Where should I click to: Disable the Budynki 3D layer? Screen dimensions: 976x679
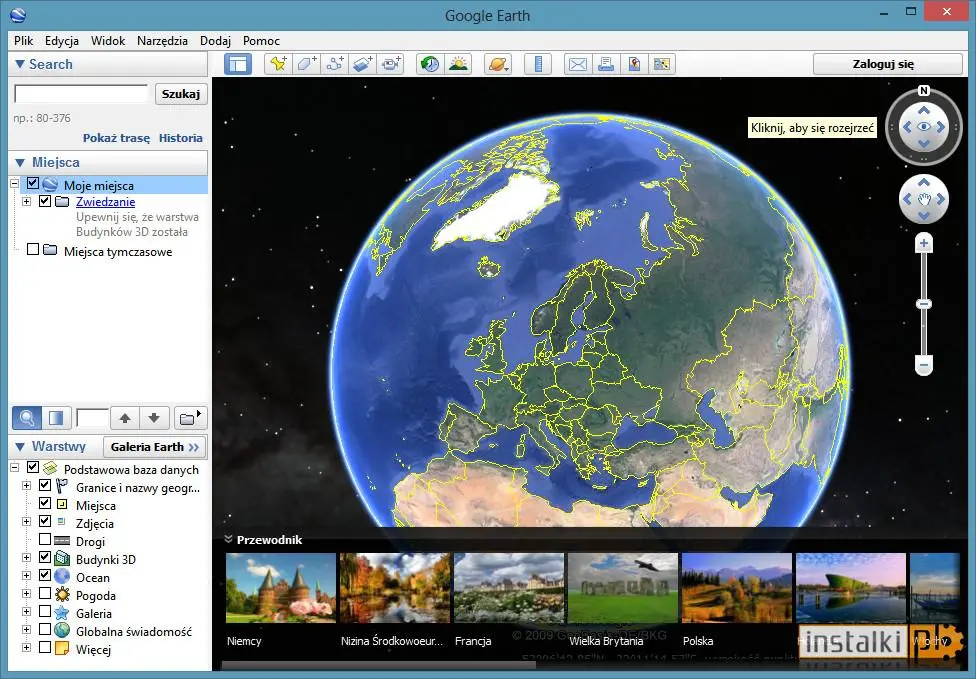tap(45, 557)
